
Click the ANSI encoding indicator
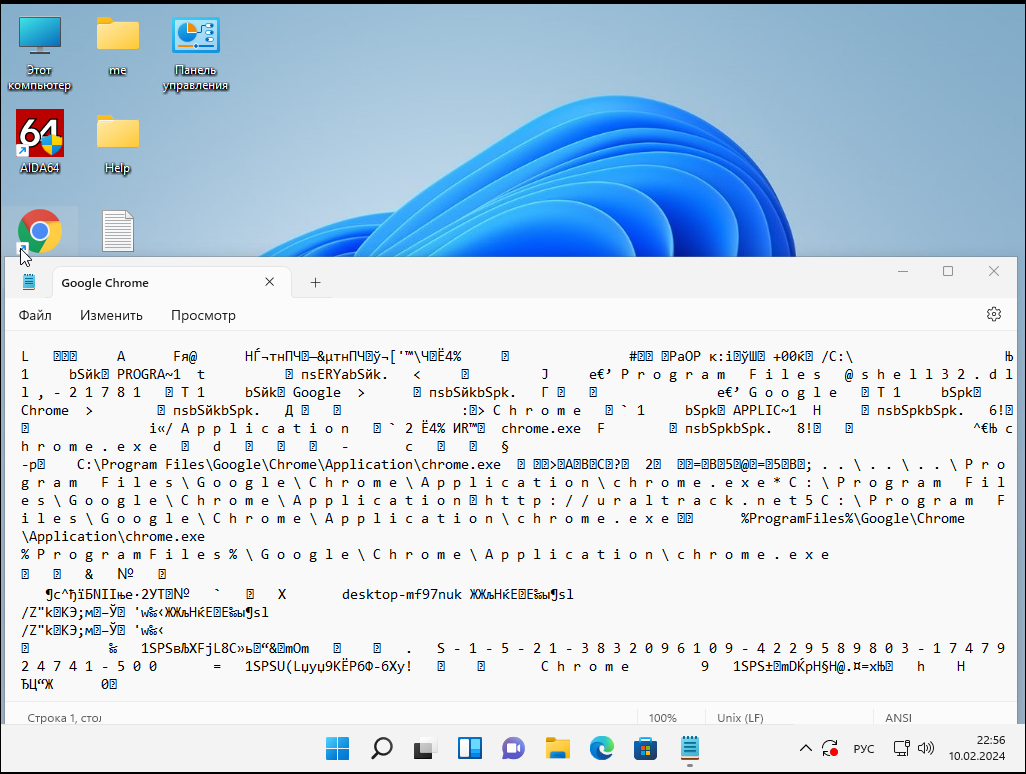tap(898, 718)
